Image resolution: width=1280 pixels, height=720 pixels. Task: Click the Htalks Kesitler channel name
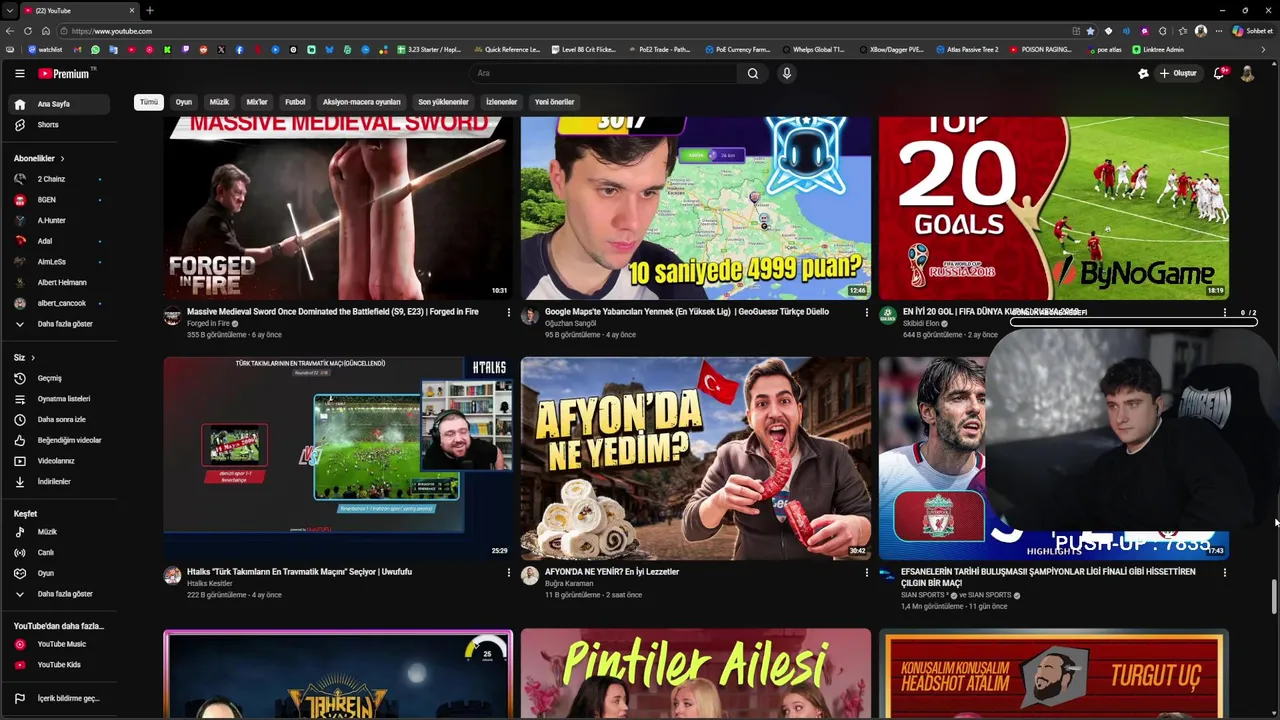coord(209,584)
